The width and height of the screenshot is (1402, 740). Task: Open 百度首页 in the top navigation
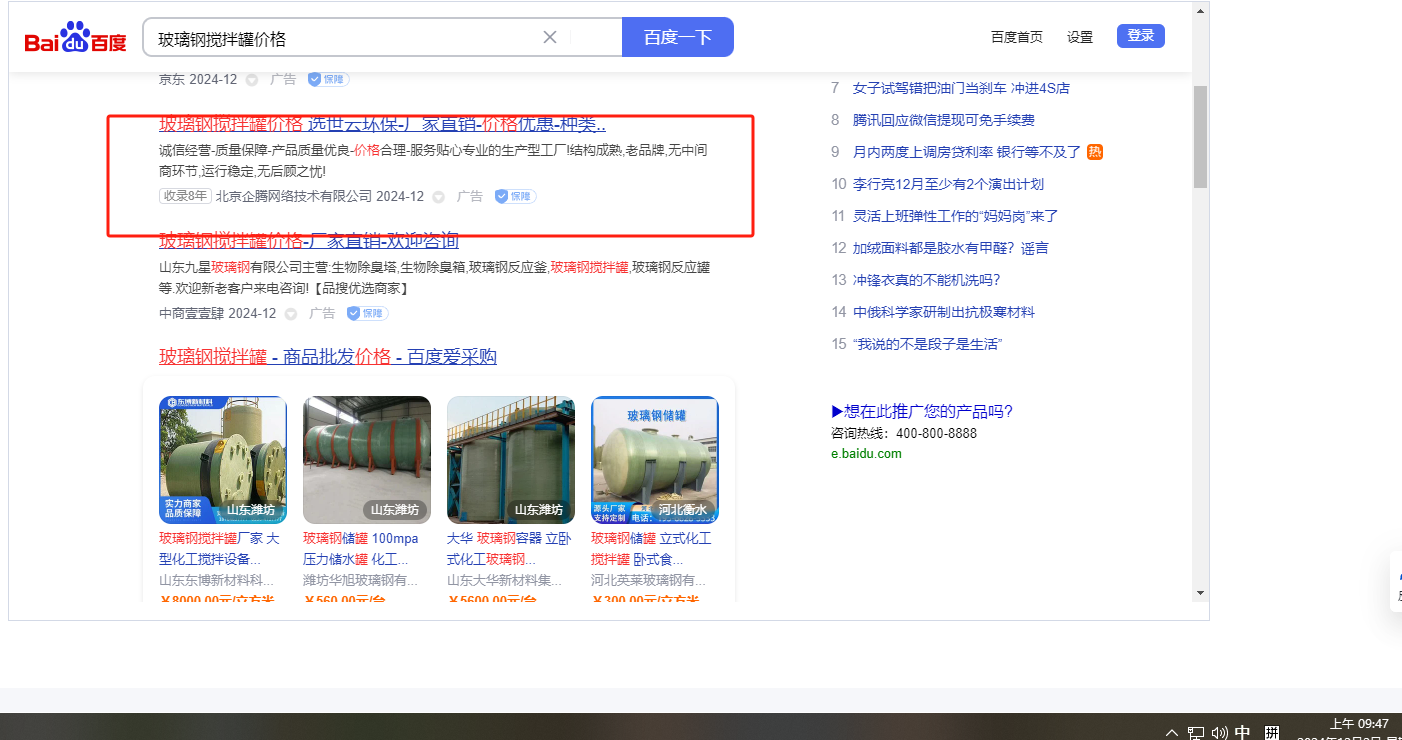pyautogui.click(x=1016, y=37)
